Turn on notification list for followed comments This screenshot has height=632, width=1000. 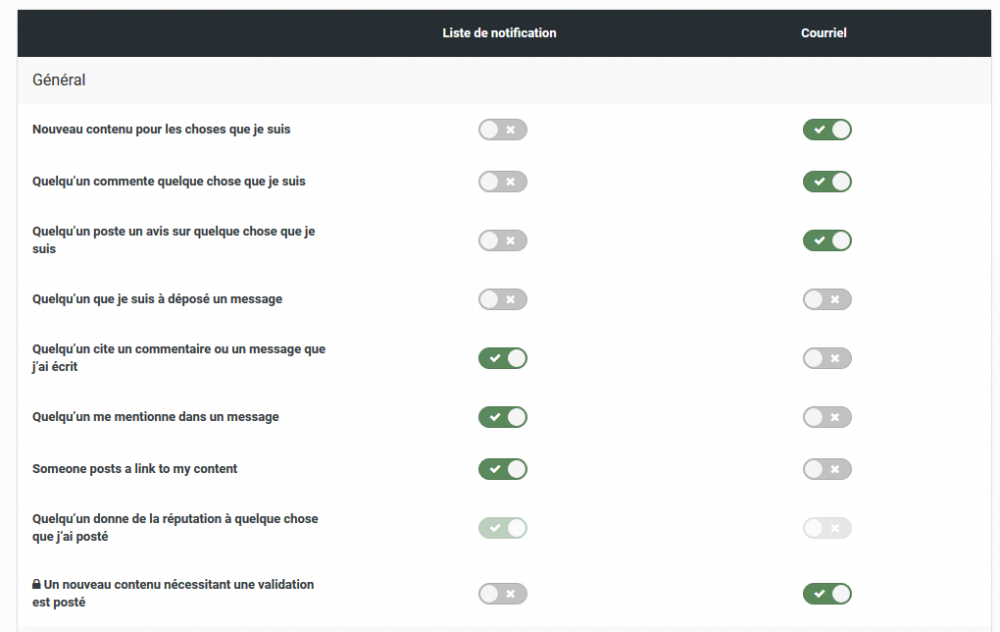click(x=502, y=182)
